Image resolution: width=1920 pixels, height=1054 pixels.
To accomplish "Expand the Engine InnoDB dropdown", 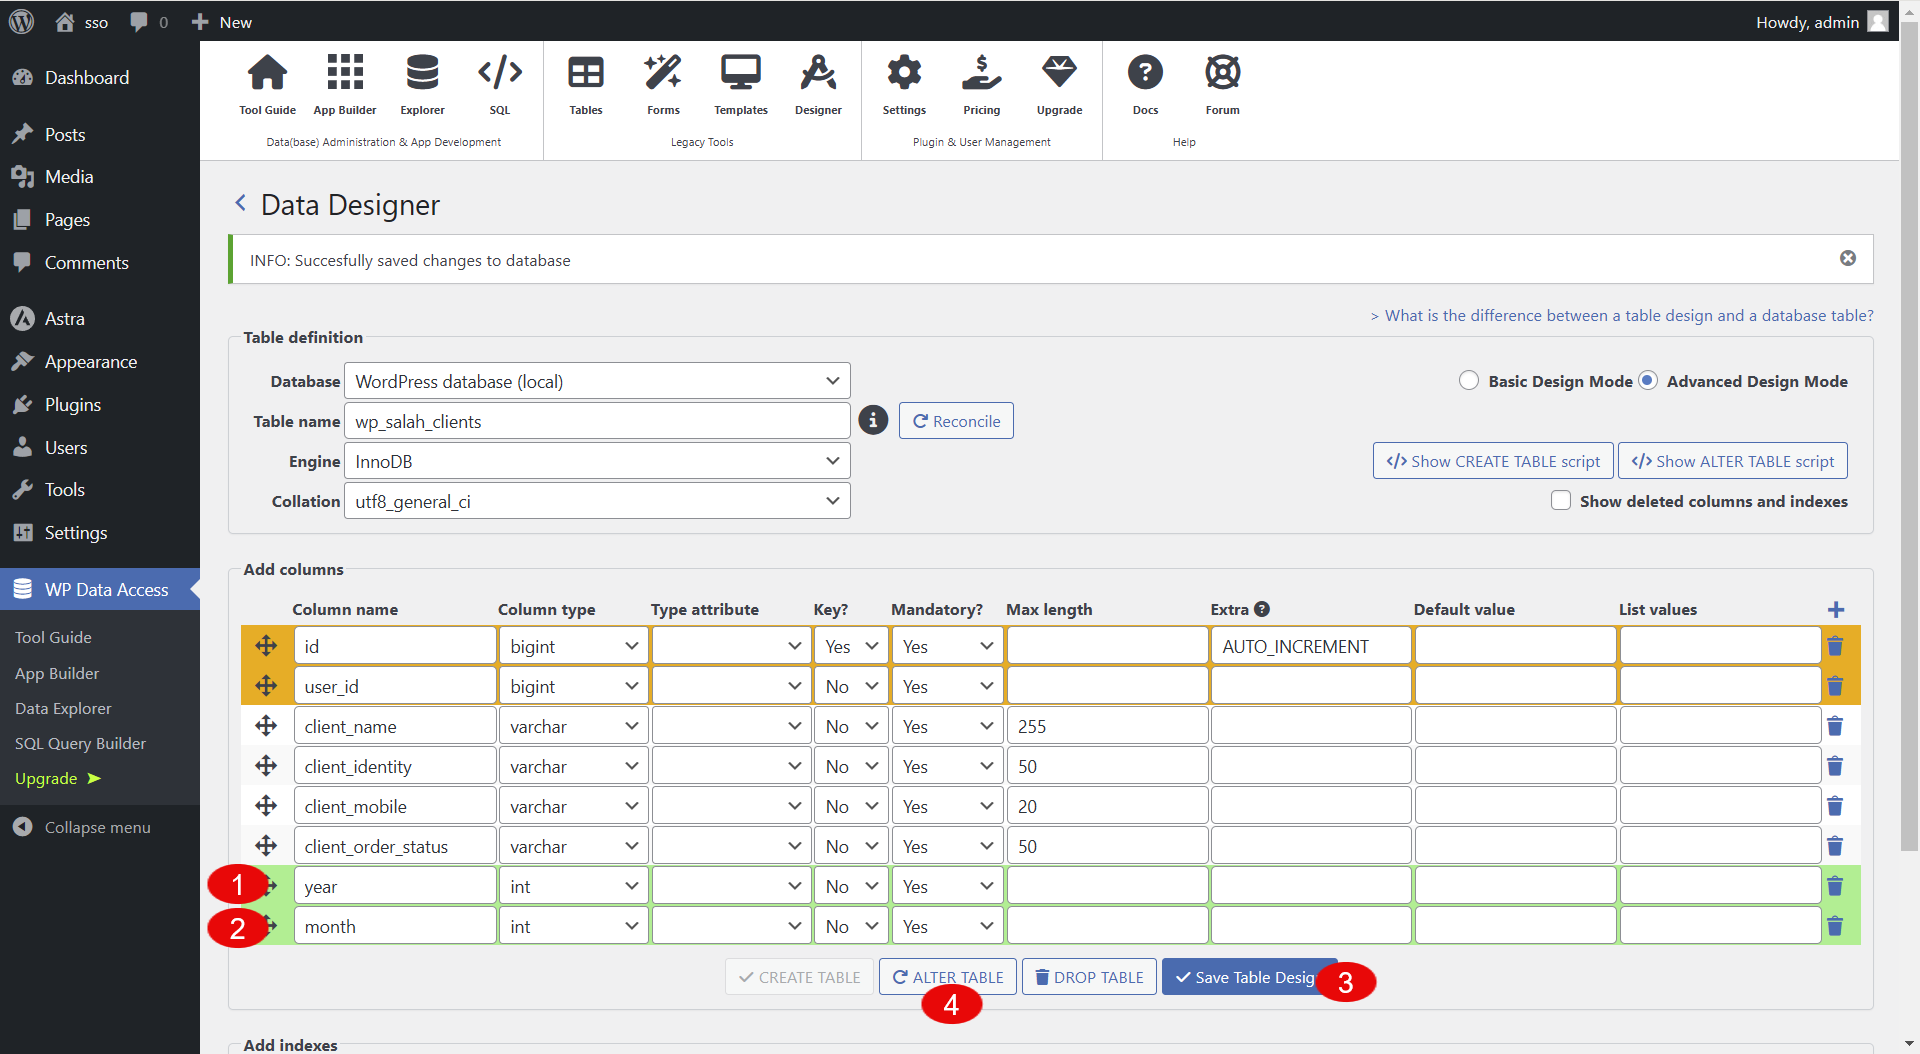I will [597, 461].
